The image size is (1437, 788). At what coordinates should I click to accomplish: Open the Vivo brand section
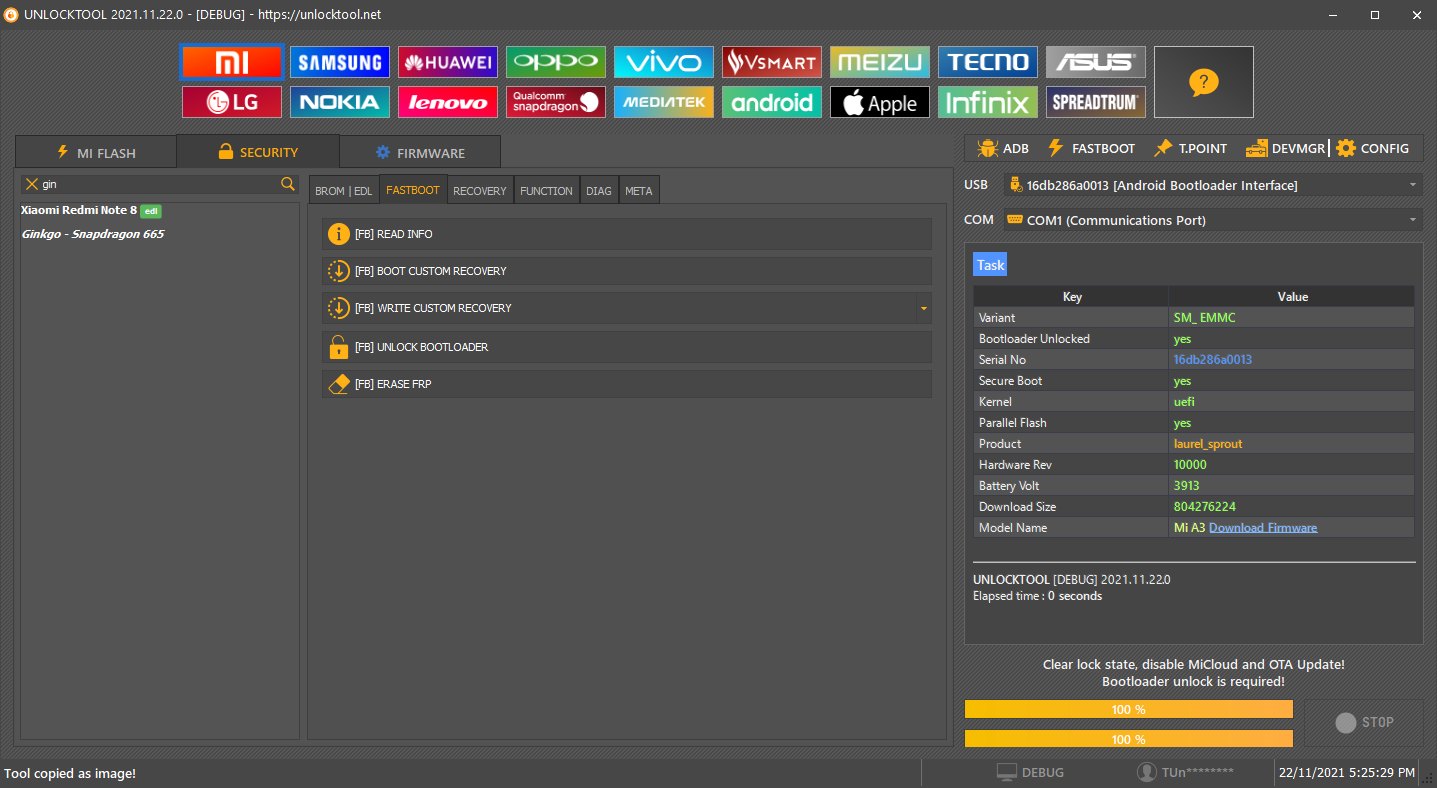click(664, 62)
